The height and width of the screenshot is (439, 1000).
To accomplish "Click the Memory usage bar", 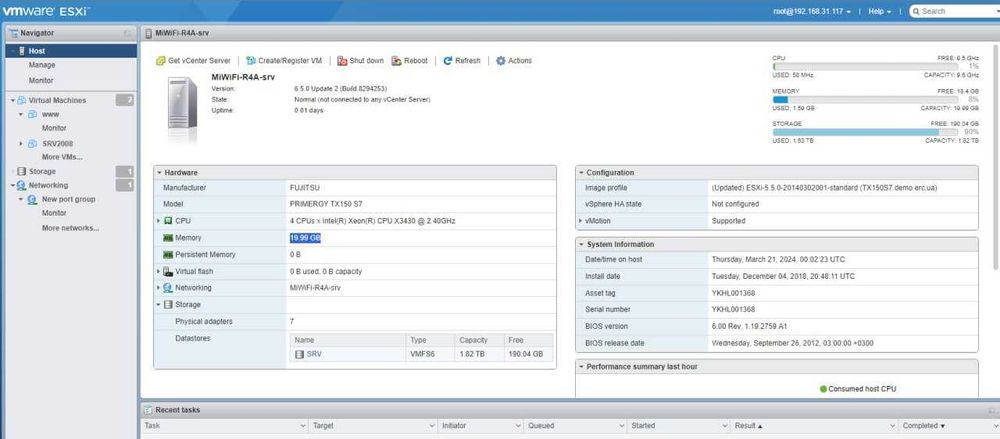I will click(865, 100).
